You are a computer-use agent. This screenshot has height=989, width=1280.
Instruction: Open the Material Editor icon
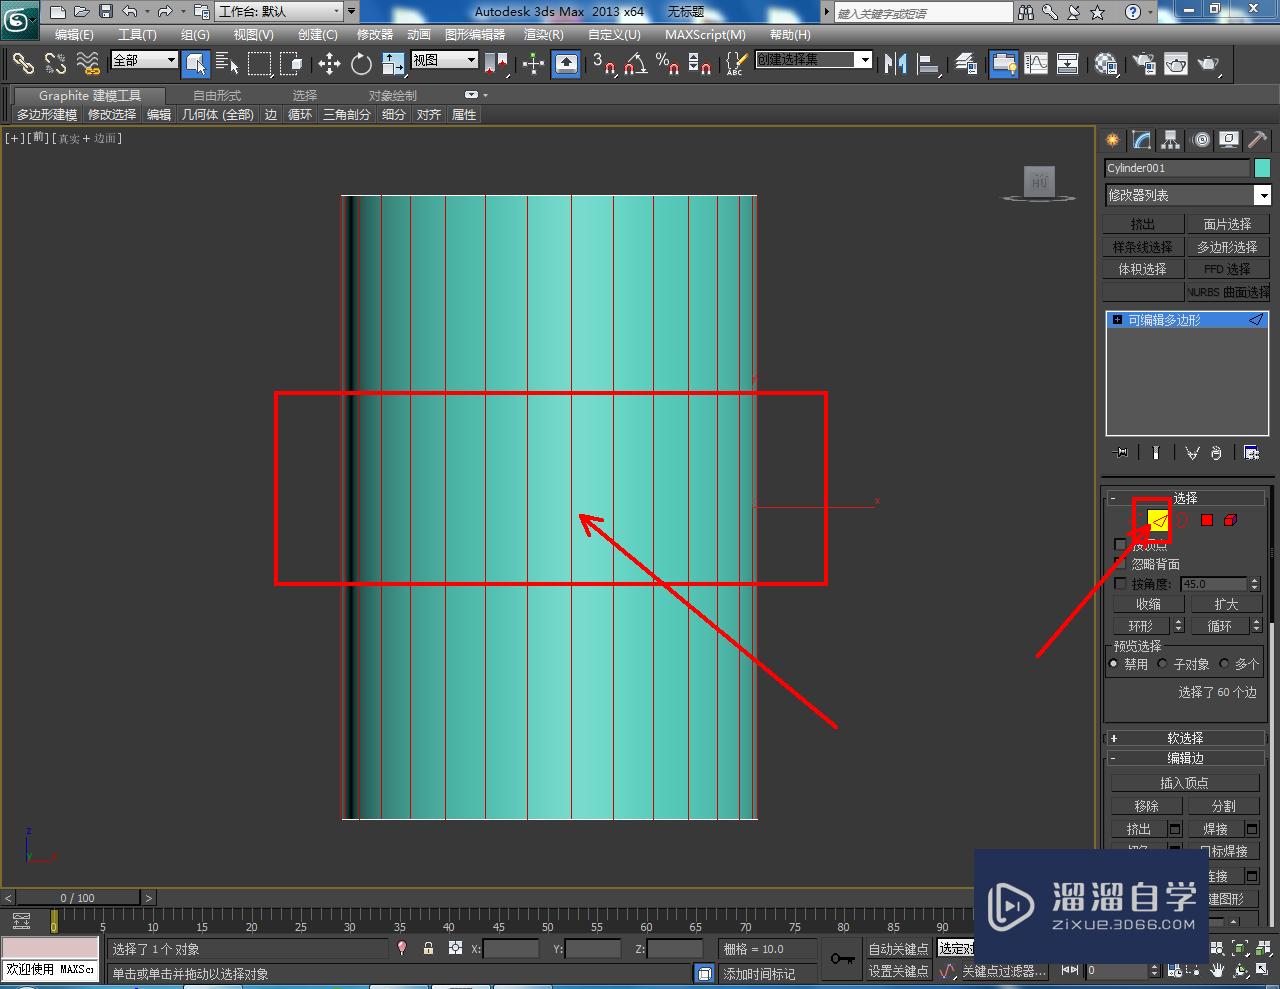[x=1105, y=64]
